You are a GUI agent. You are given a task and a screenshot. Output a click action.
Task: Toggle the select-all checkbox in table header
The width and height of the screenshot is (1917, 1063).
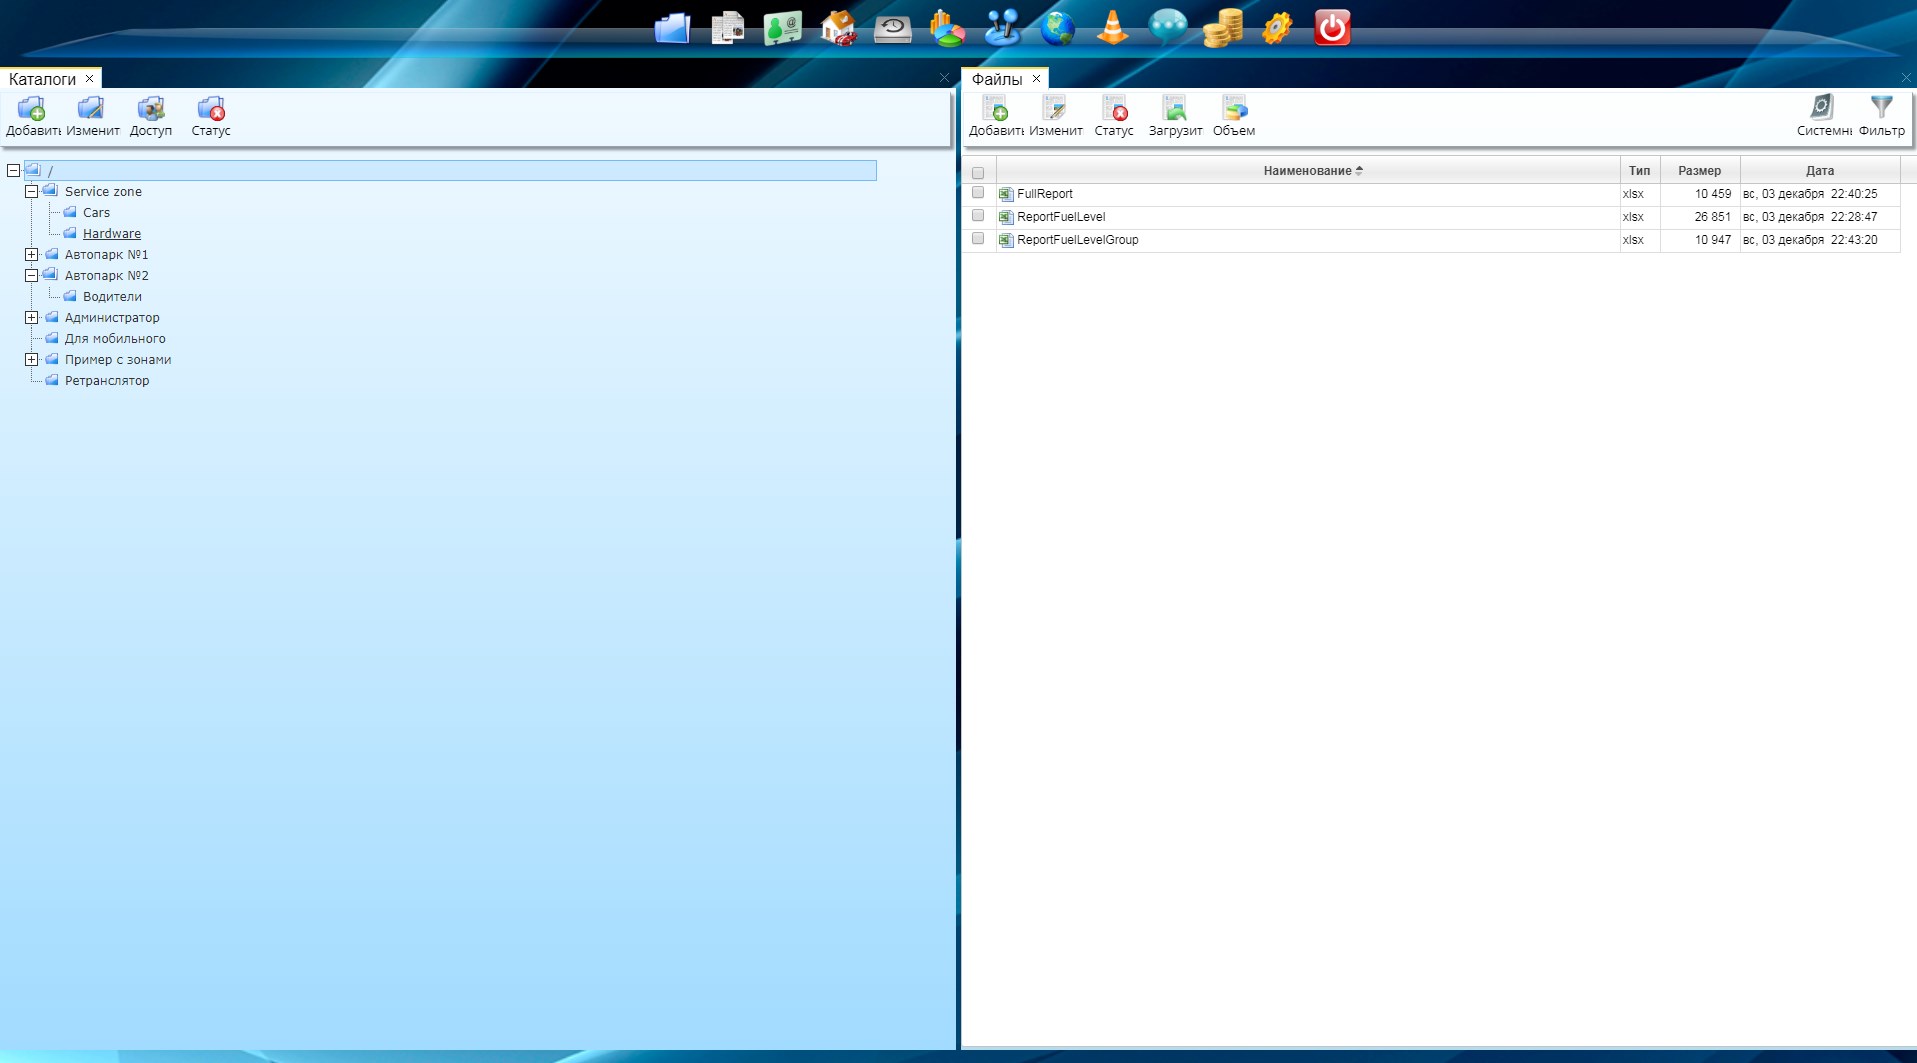click(978, 172)
